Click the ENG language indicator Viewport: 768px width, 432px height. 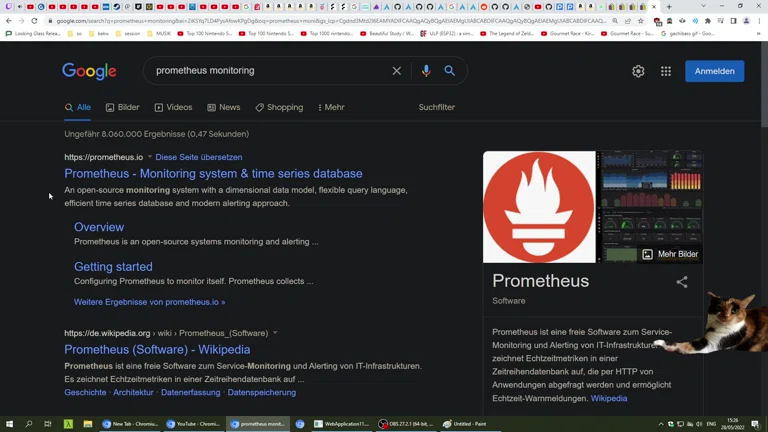711,424
